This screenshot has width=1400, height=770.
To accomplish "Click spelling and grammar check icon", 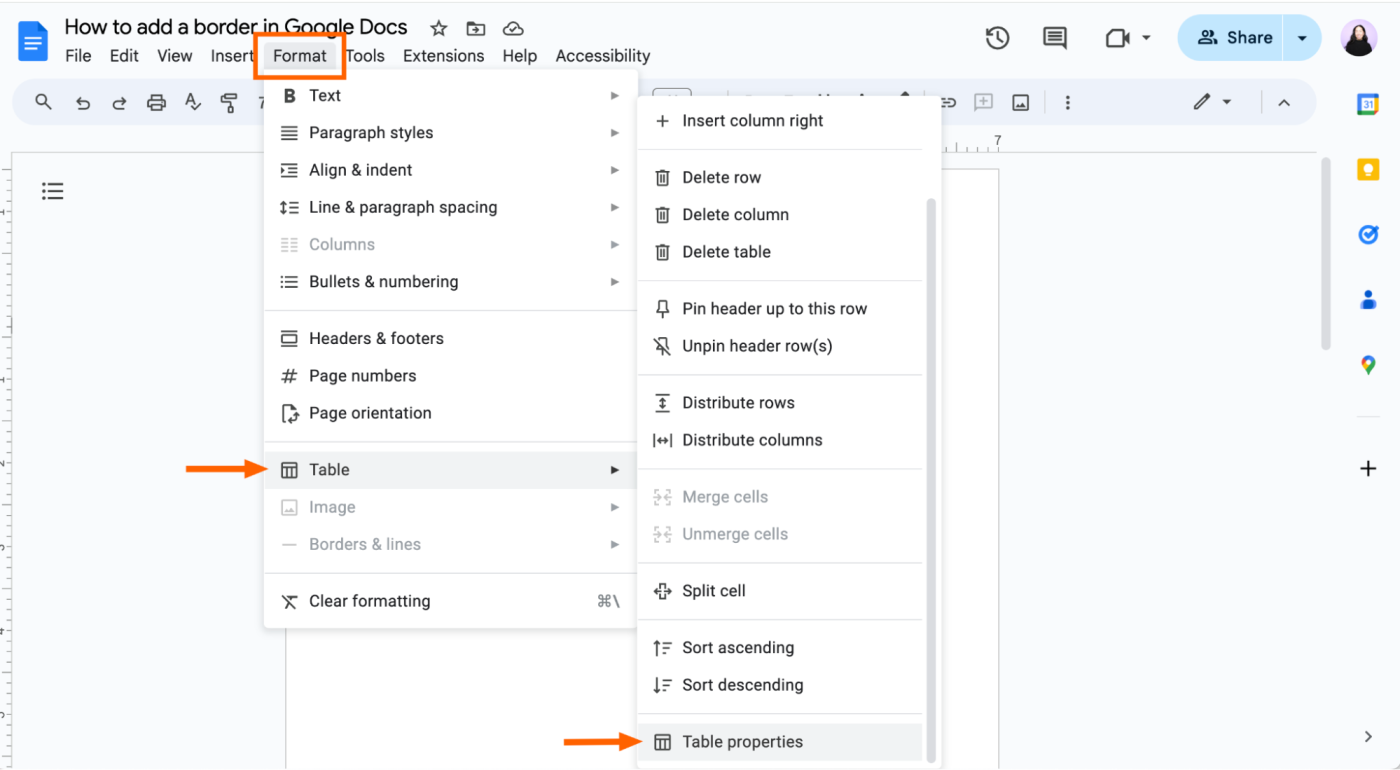I will tap(193, 102).
